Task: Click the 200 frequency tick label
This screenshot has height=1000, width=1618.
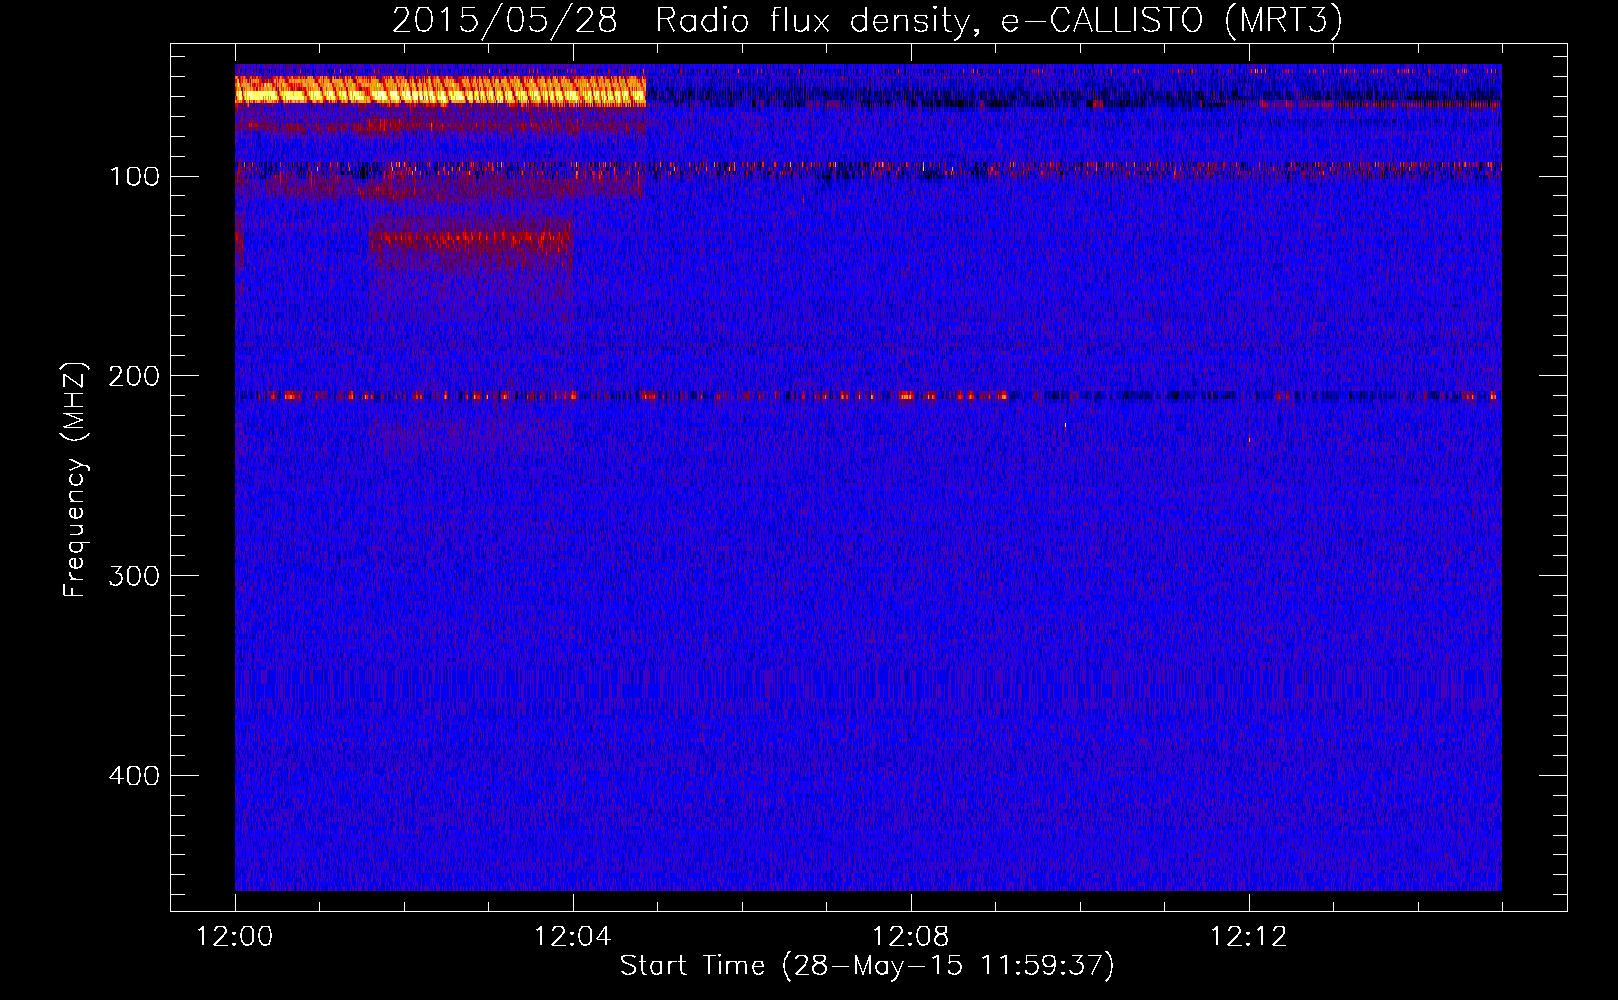Action: tap(134, 376)
